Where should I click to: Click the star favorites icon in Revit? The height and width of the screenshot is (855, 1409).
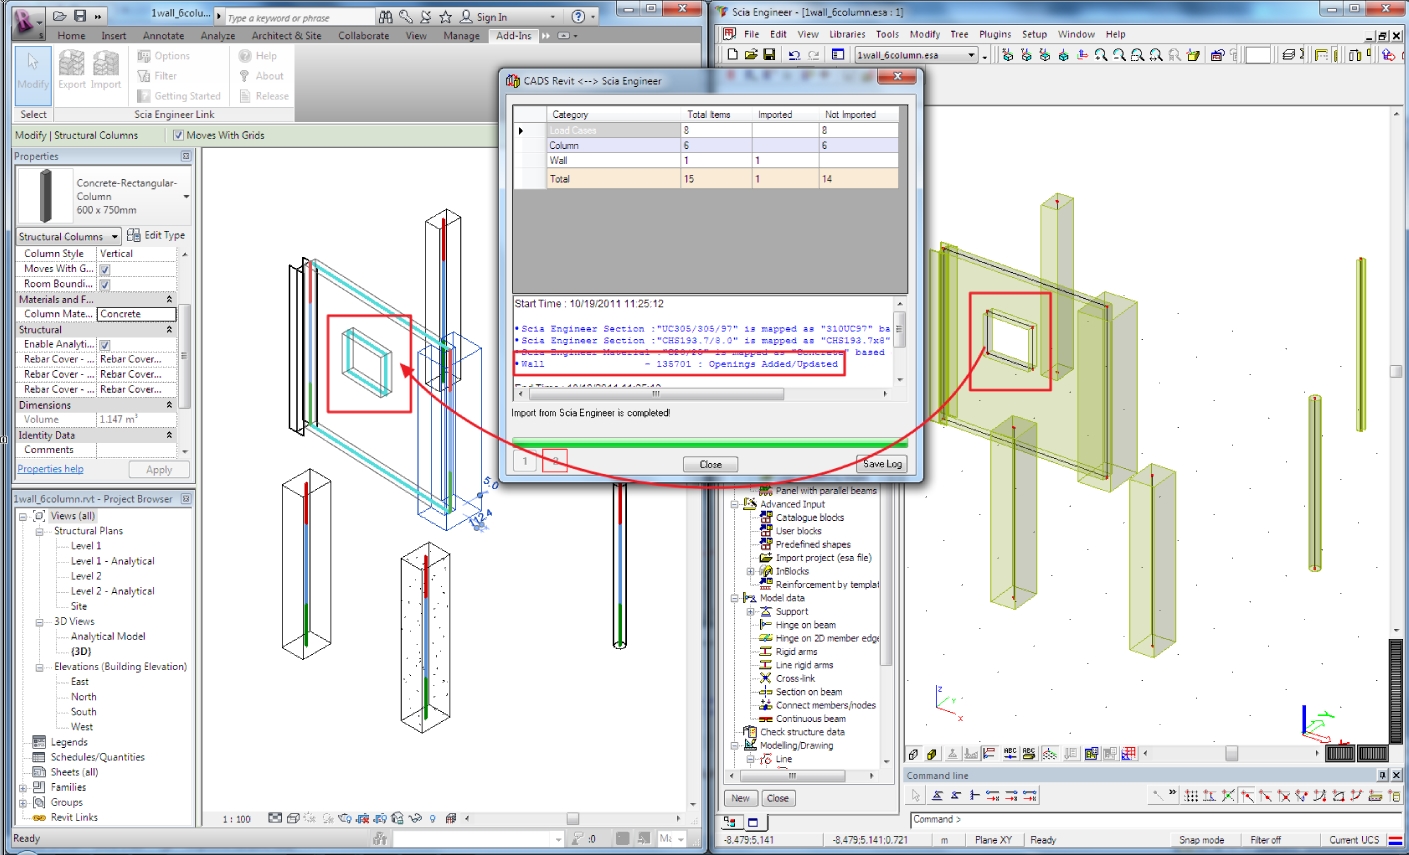tap(446, 17)
